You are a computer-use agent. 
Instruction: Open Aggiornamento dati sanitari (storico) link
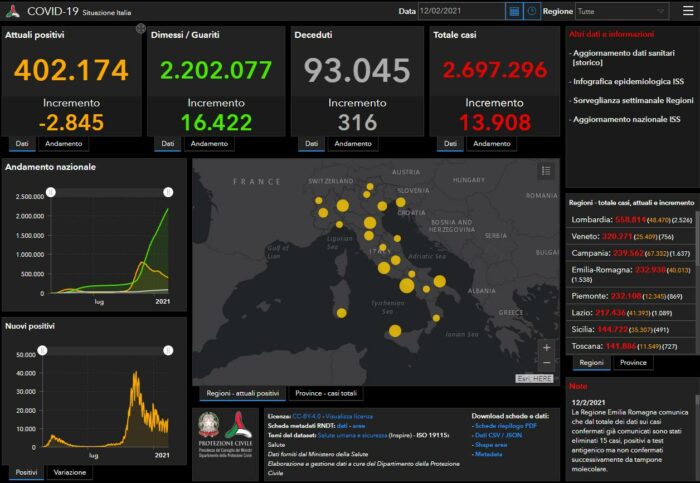623,58
